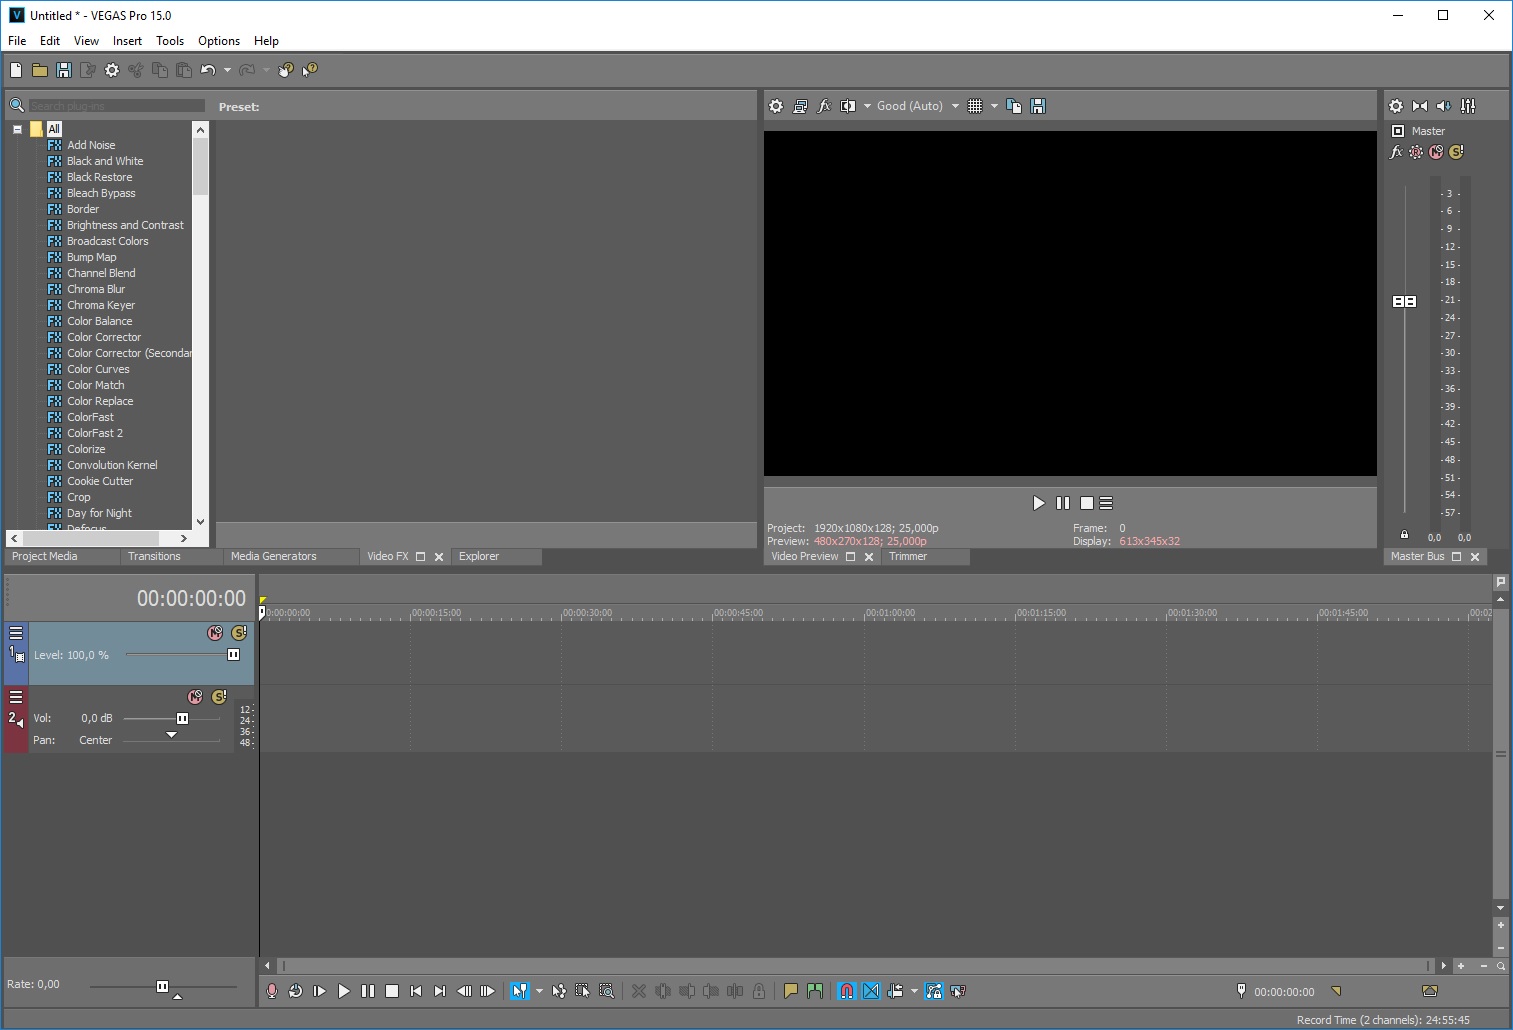Screen dimensions: 1513x1030
Task: Click inside the plug-ins search field
Action: point(115,105)
